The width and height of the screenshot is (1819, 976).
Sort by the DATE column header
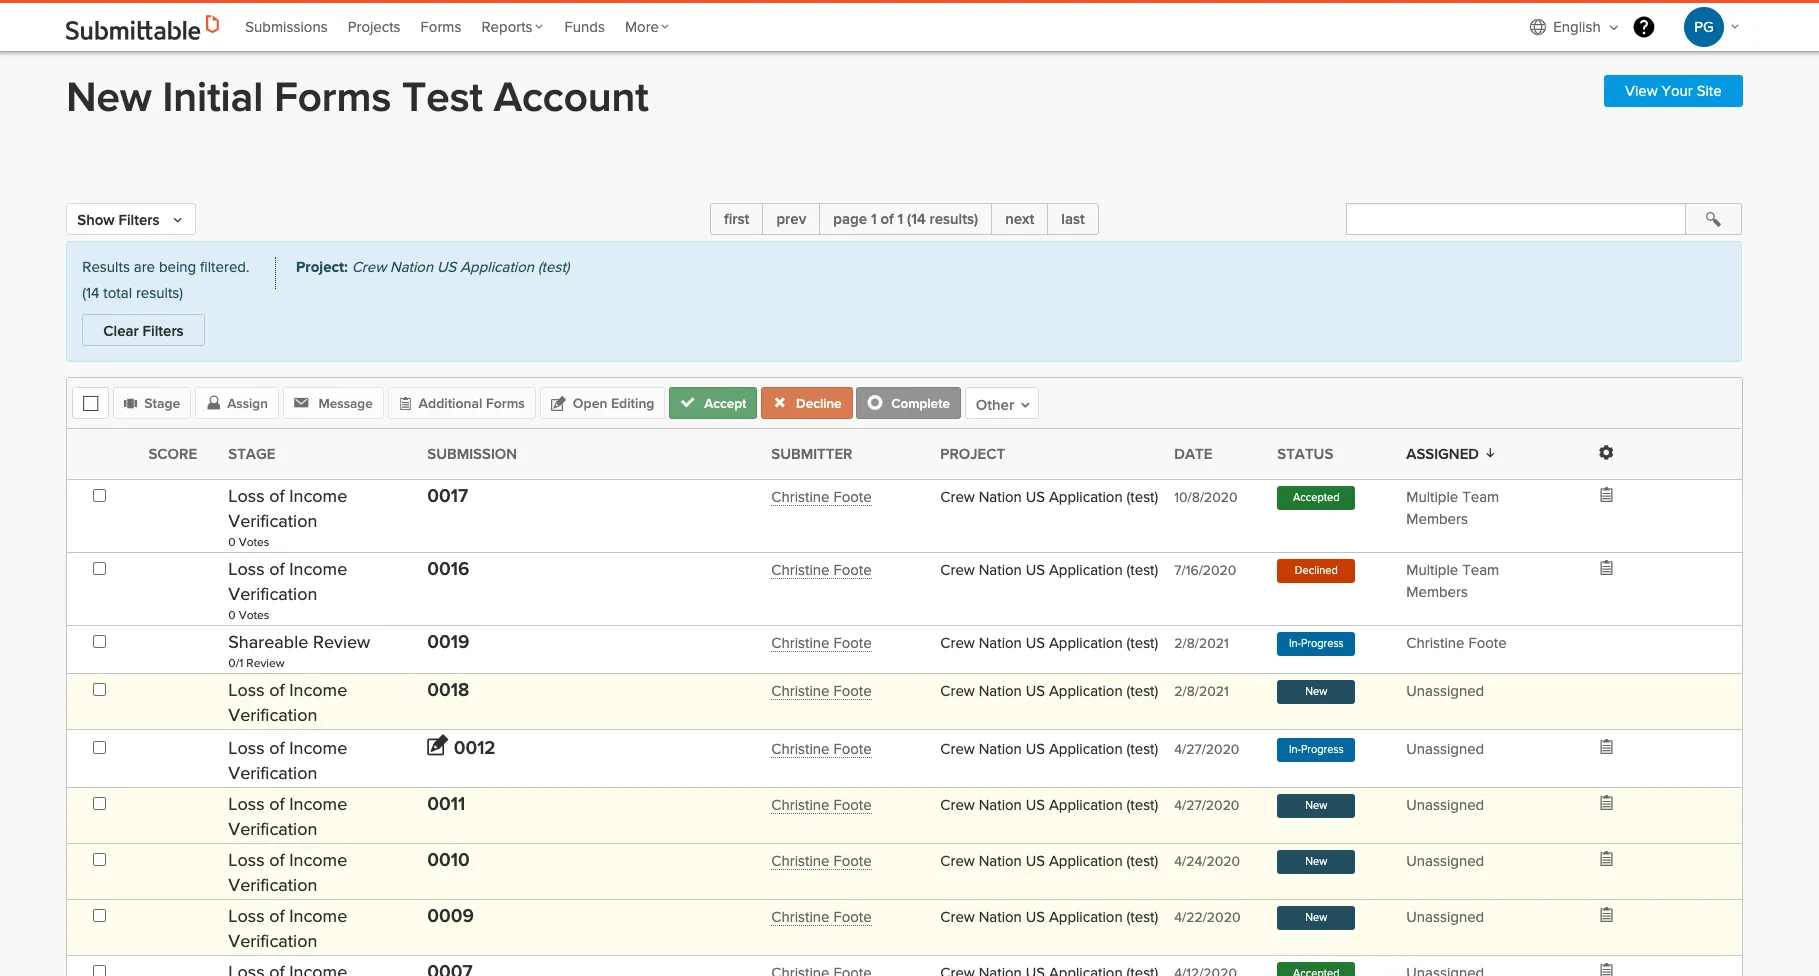(x=1193, y=454)
